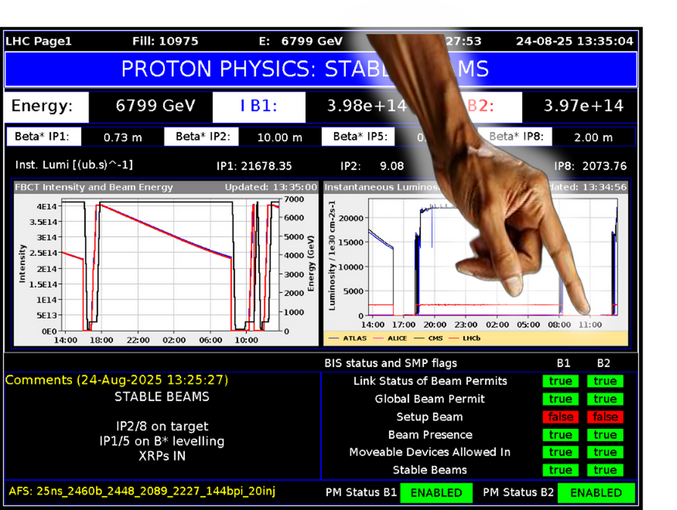Select the FBCT Intensity and Beam Energy title
This screenshot has width=677, height=510.
click(94, 187)
